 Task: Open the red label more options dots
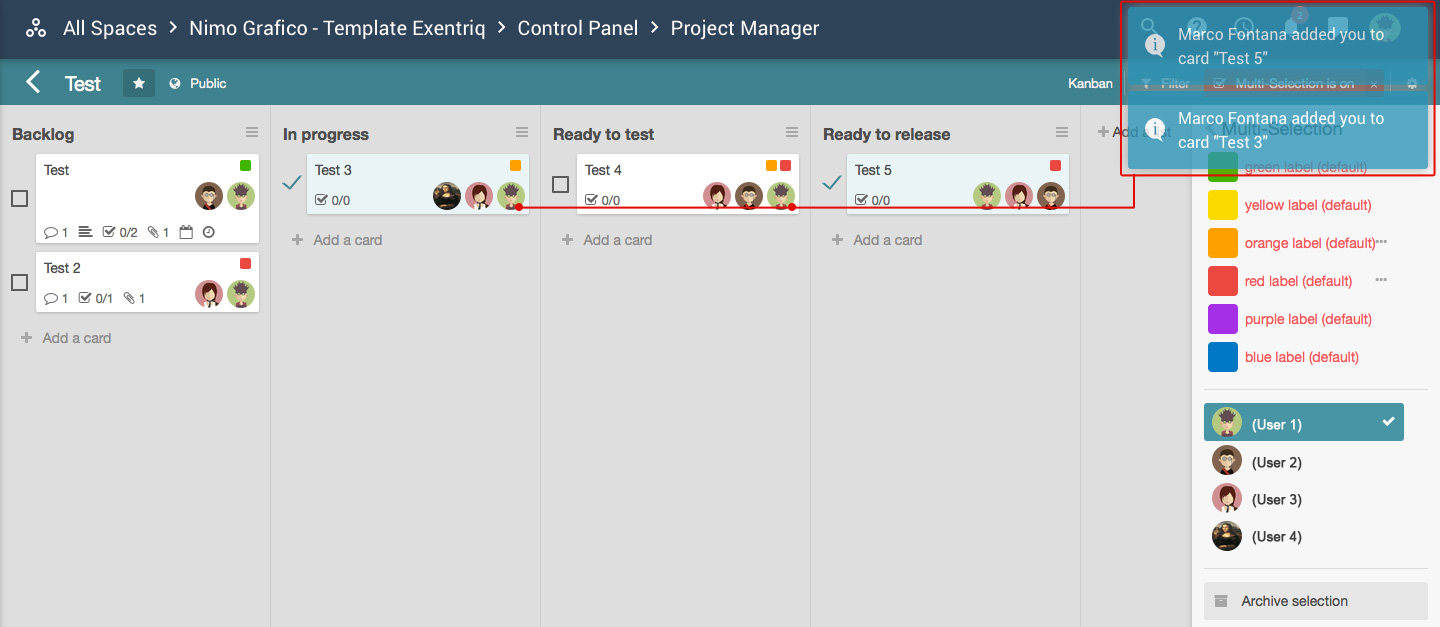pyautogui.click(x=1381, y=281)
